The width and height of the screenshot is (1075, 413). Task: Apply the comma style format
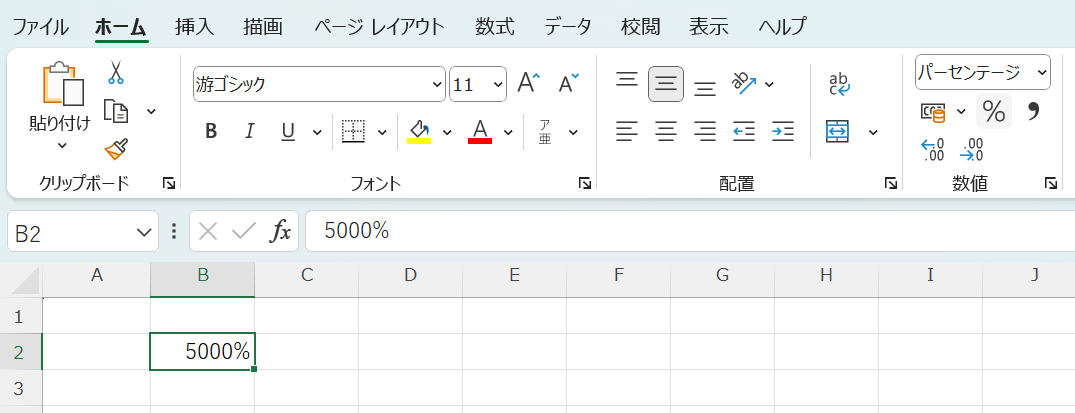(x=1033, y=111)
